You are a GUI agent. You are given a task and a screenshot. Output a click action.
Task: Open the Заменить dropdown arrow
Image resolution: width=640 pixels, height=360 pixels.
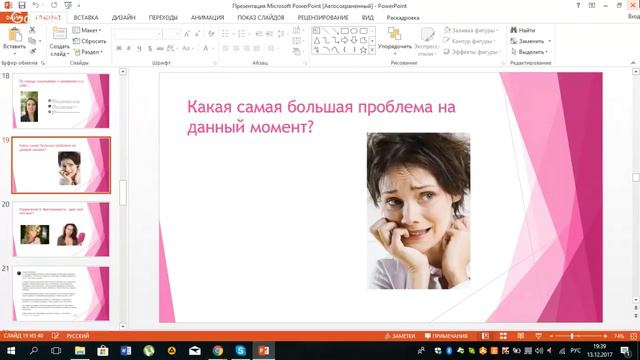coord(550,41)
